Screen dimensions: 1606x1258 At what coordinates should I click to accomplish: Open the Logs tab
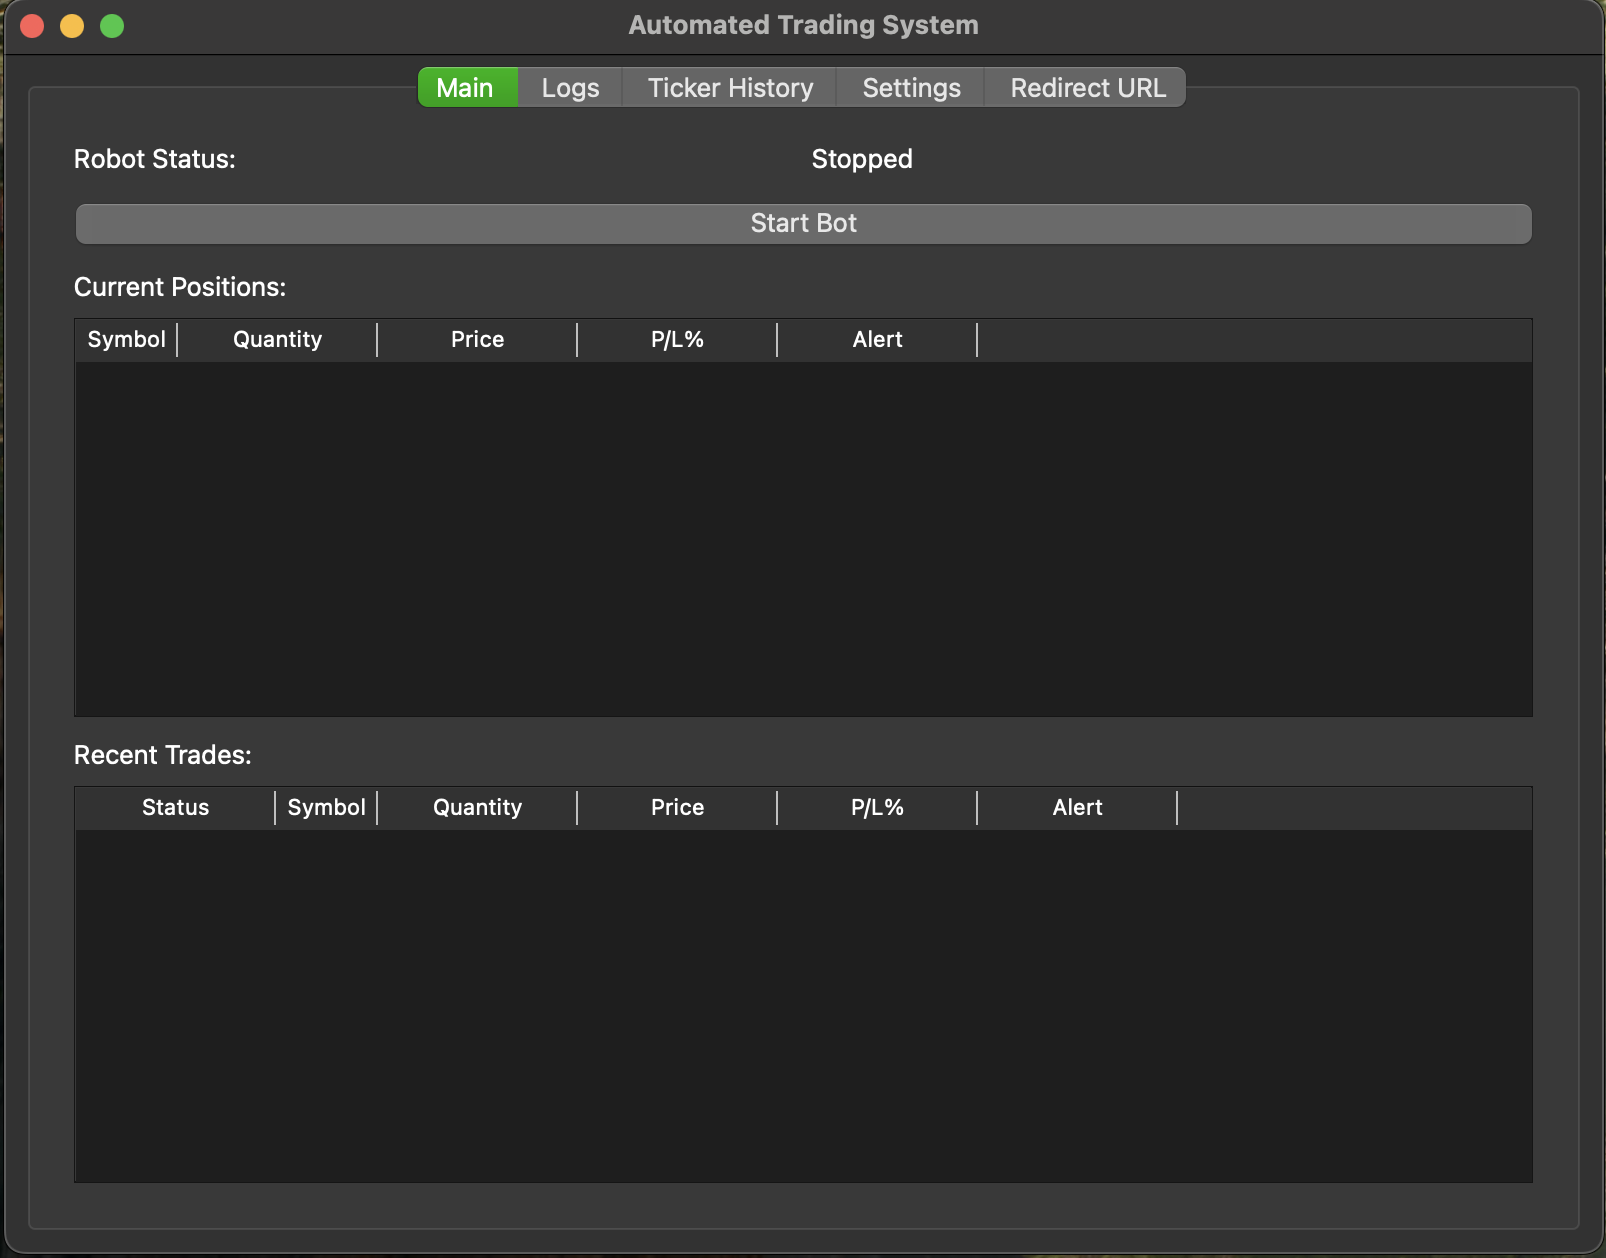click(570, 88)
